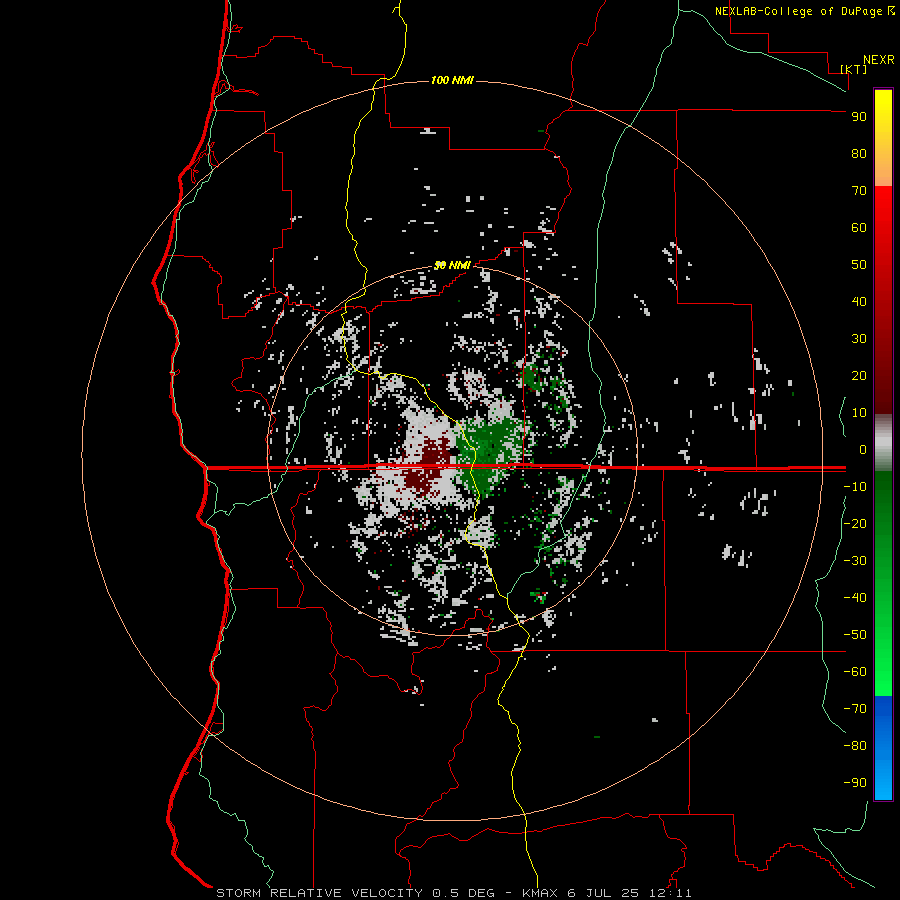The width and height of the screenshot is (900, 900).
Task: Click the "100 NMI" range ring label
Action: tap(452, 80)
